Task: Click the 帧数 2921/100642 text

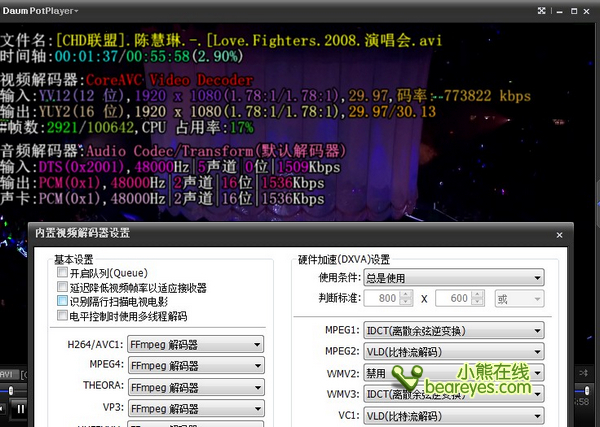Action: 67,127
